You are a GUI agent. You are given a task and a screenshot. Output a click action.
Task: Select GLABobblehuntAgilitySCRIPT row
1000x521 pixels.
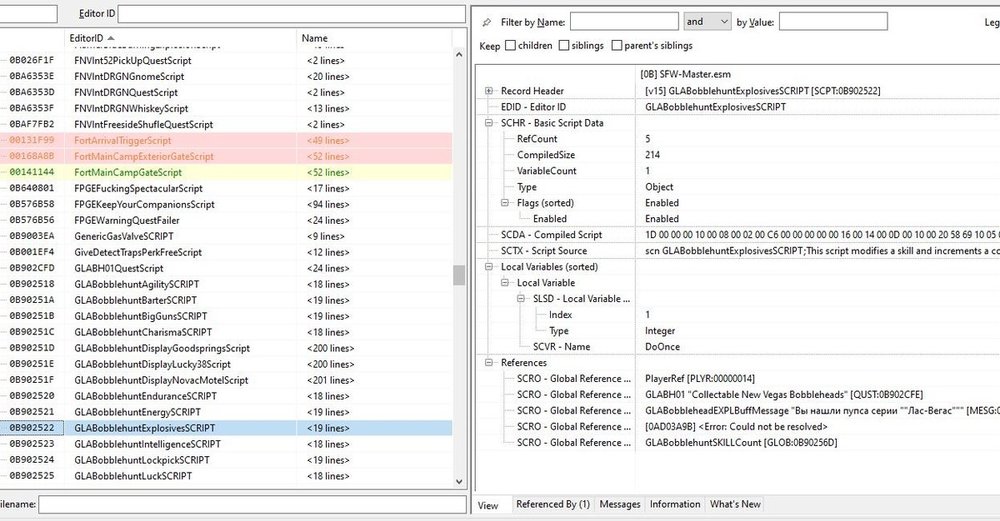tap(226, 284)
